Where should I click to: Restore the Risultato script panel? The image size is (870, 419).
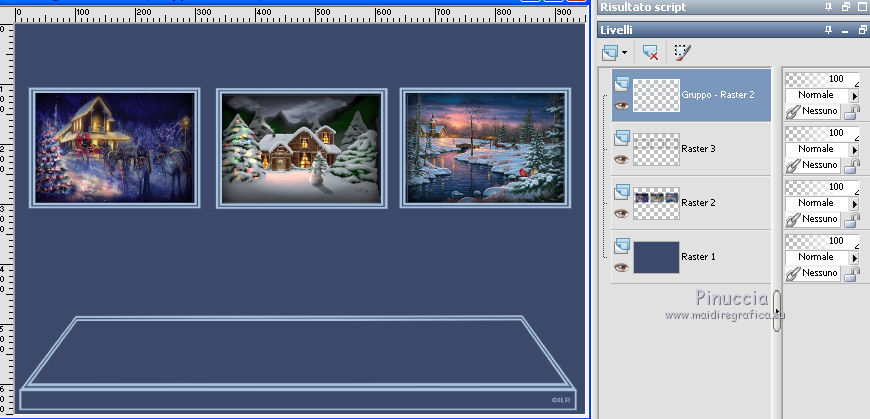[x=846, y=7]
